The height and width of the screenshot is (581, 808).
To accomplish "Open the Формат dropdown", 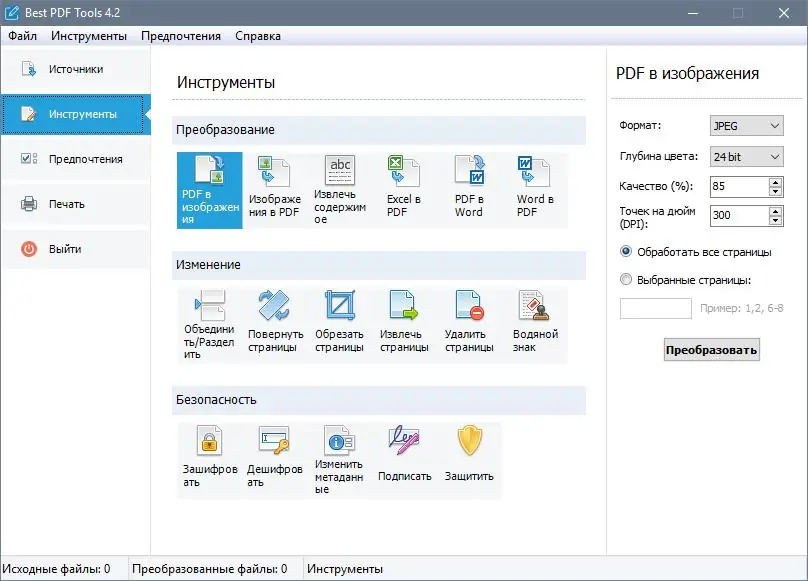I will (x=771, y=125).
